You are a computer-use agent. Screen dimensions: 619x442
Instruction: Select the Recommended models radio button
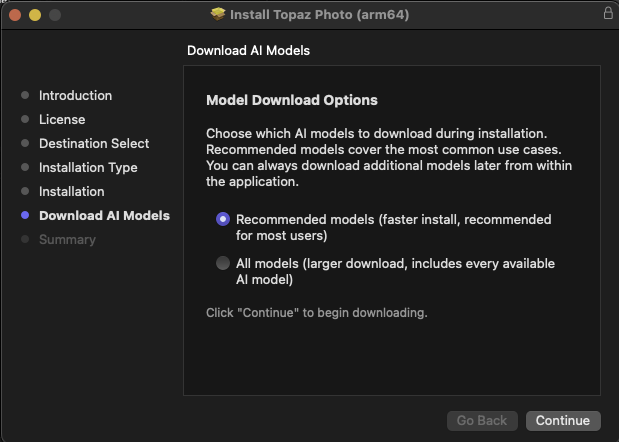(223, 219)
